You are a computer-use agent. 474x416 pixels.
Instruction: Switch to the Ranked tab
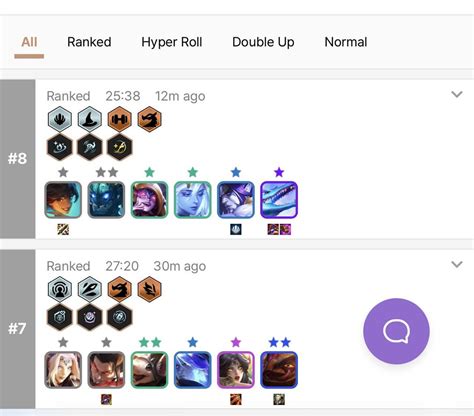tap(89, 42)
